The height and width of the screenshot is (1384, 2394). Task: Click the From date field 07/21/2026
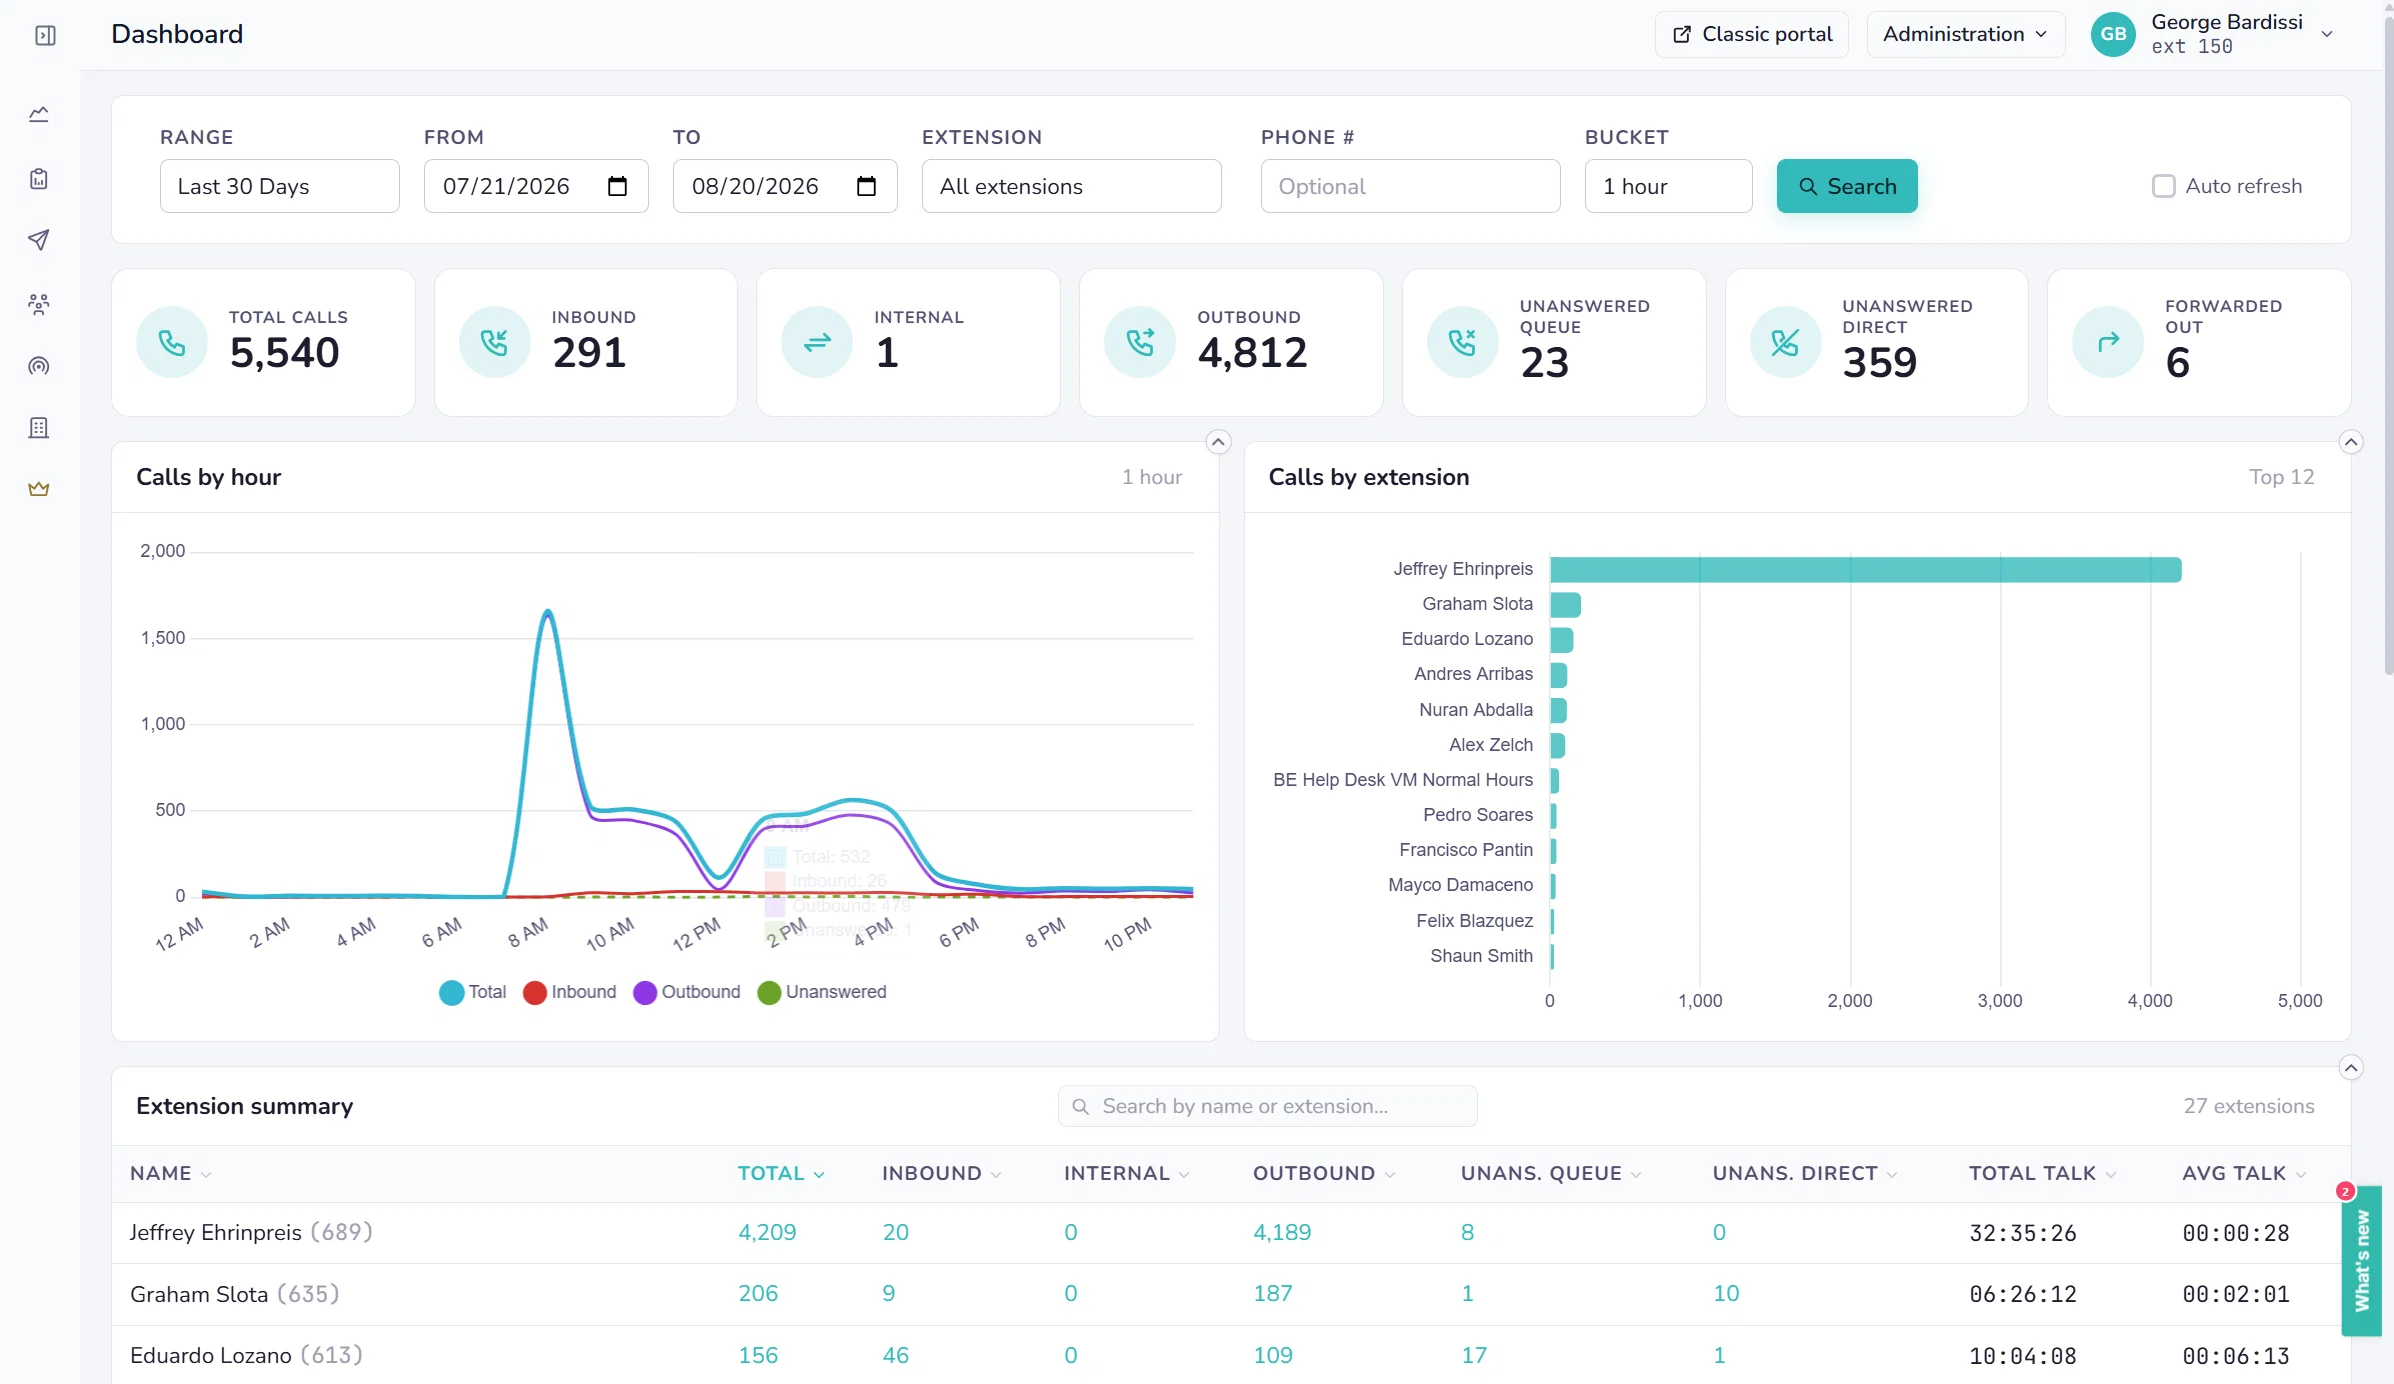[x=536, y=186]
